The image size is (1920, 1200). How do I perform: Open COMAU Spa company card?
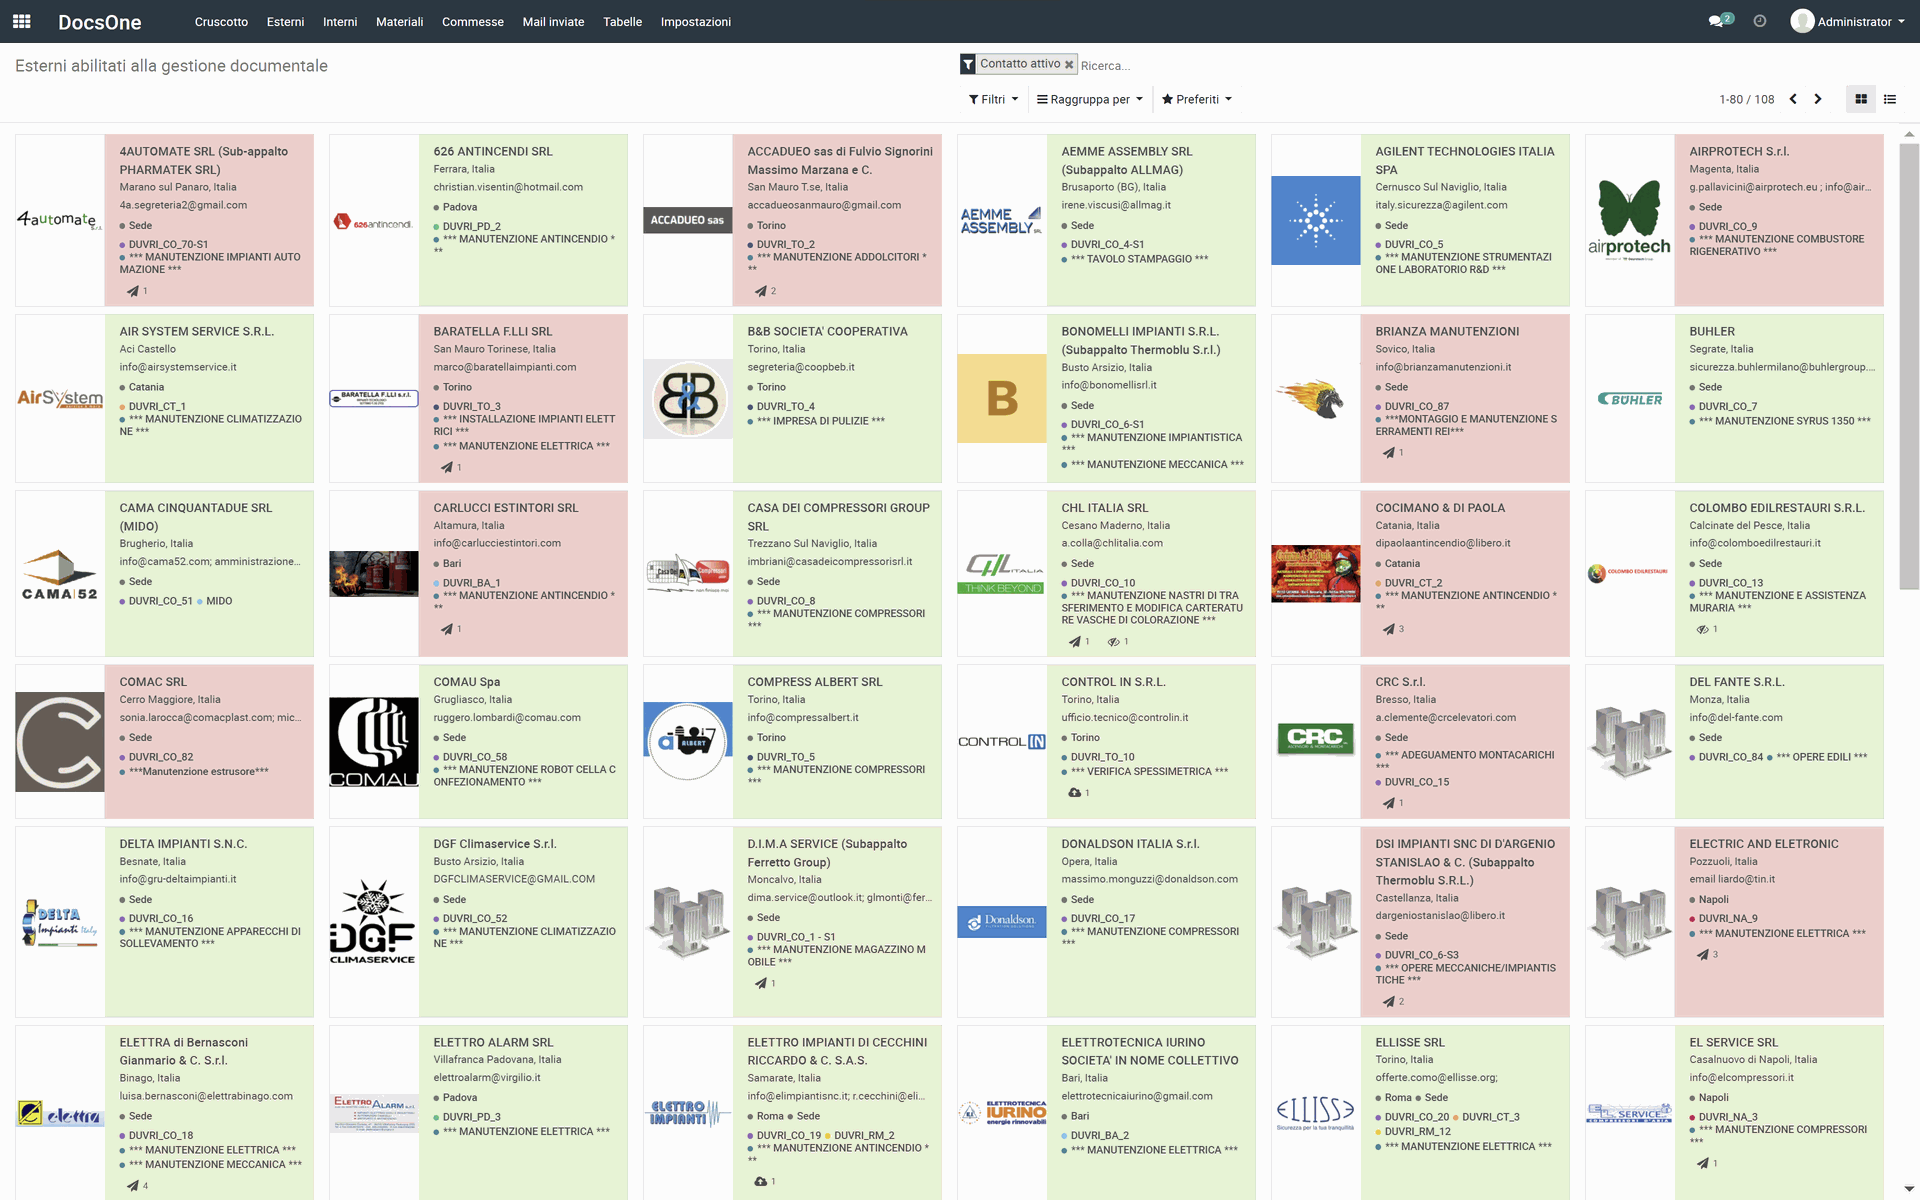tap(467, 682)
